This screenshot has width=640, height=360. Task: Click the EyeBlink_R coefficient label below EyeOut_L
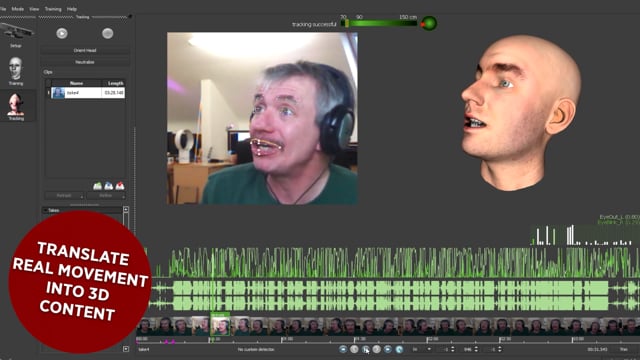(618, 222)
